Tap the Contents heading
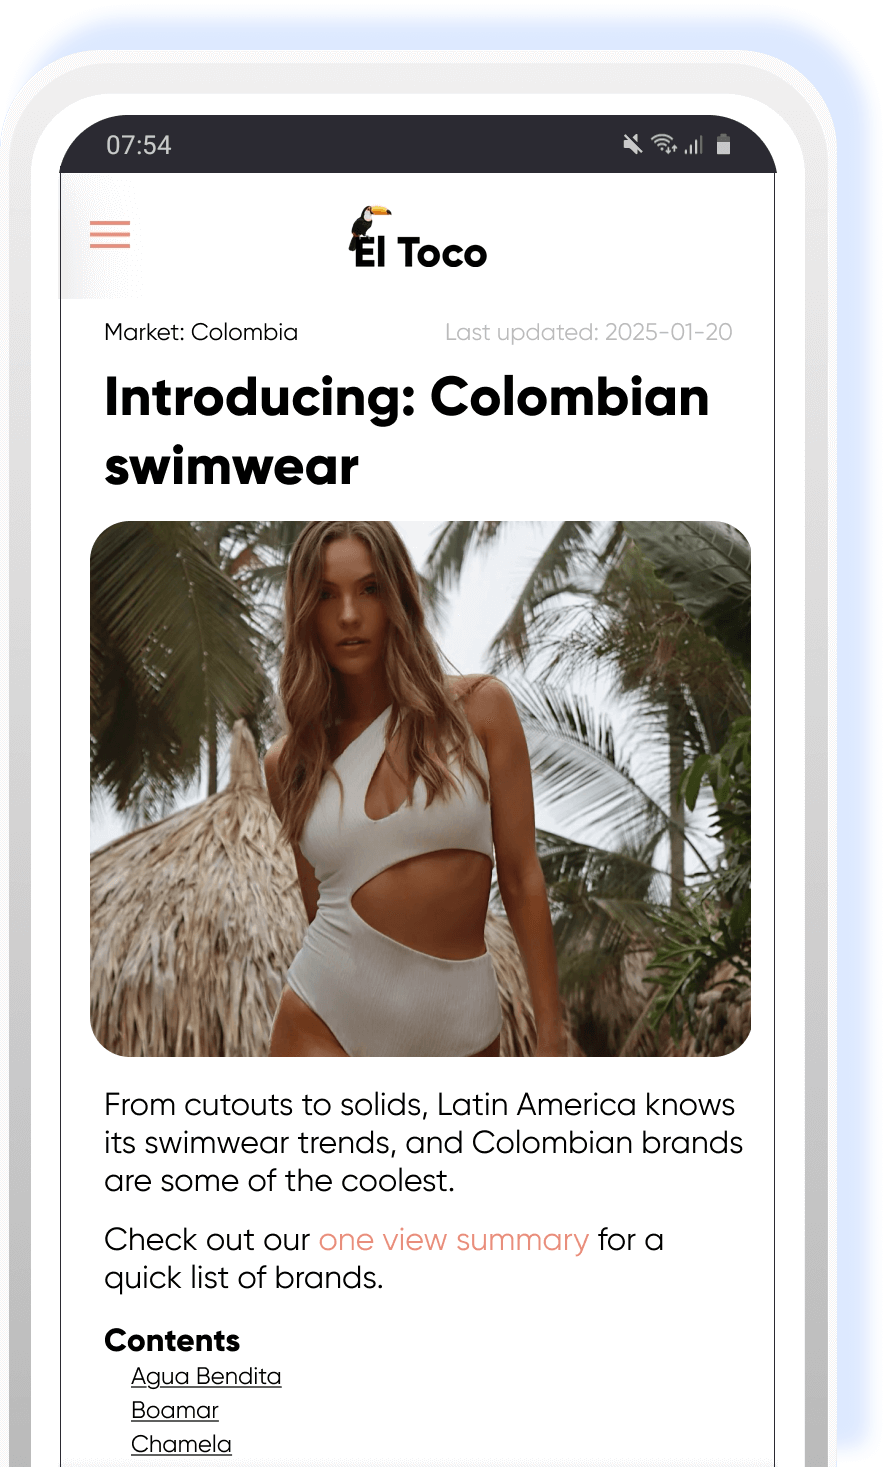This screenshot has height=1467, width=887. tap(172, 1340)
